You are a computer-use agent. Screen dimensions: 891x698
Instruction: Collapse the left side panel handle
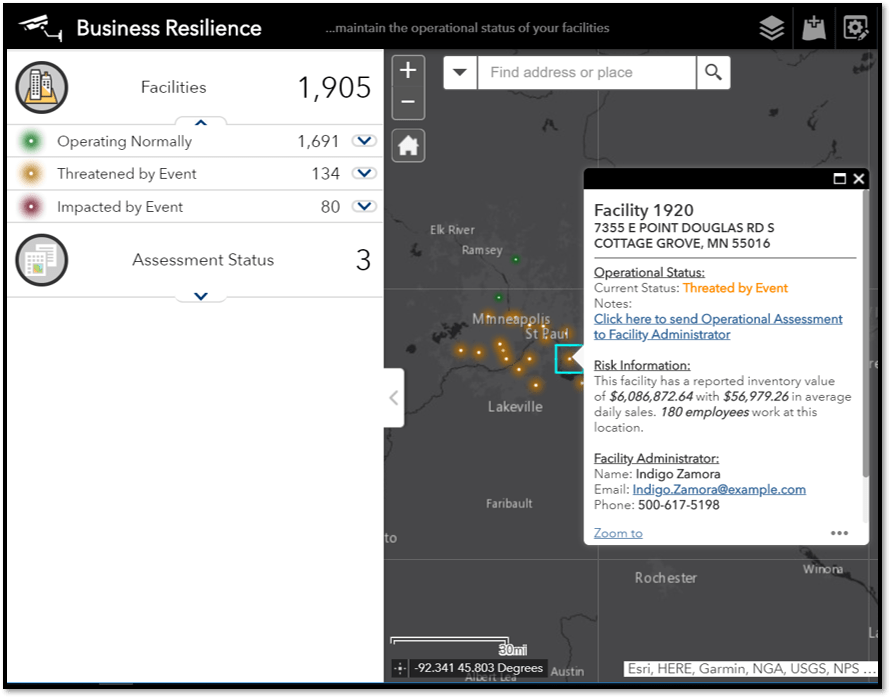394,398
